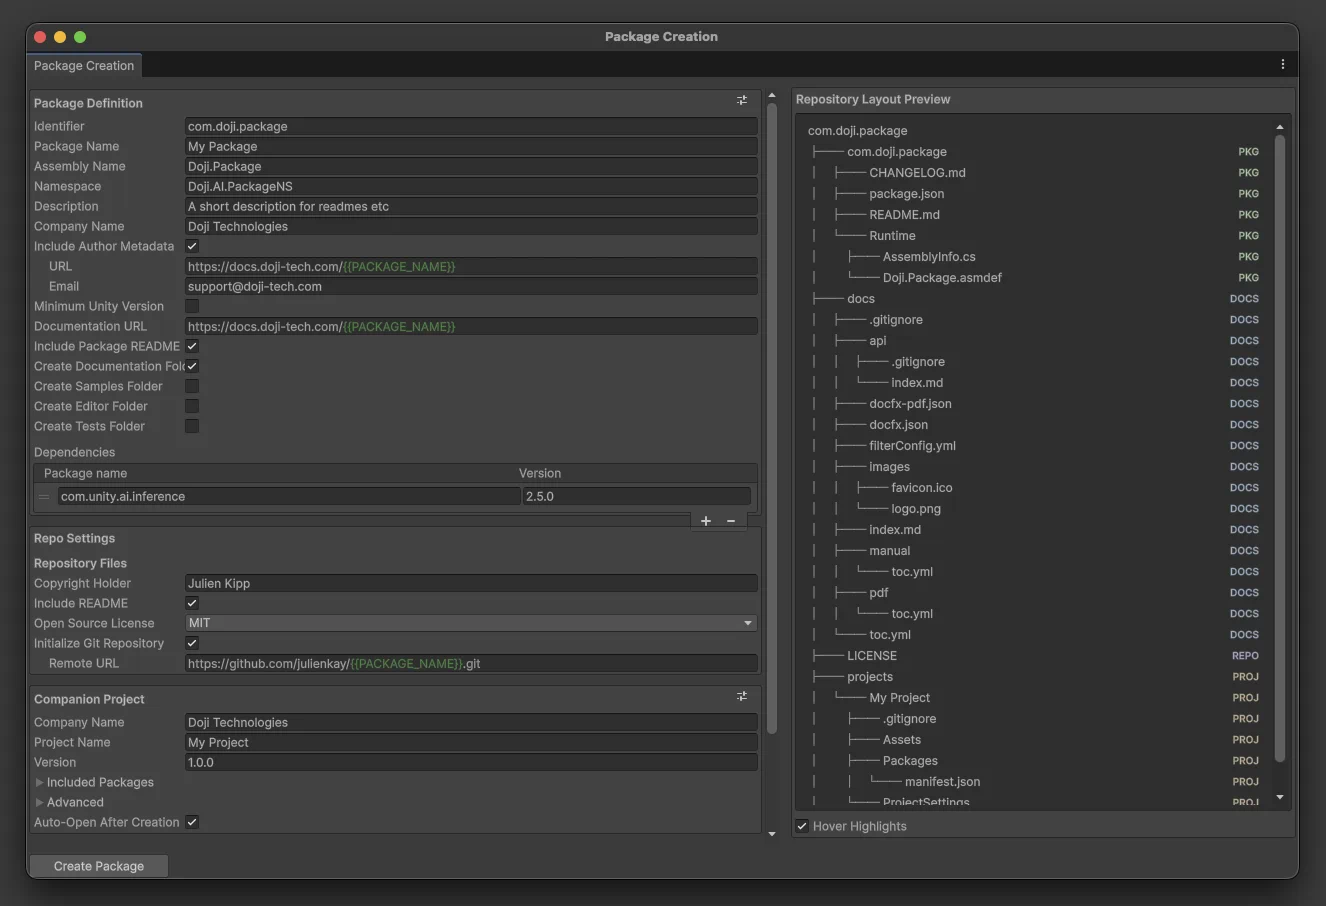Toggle Hover Highlights checkbox

[x=802, y=826]
